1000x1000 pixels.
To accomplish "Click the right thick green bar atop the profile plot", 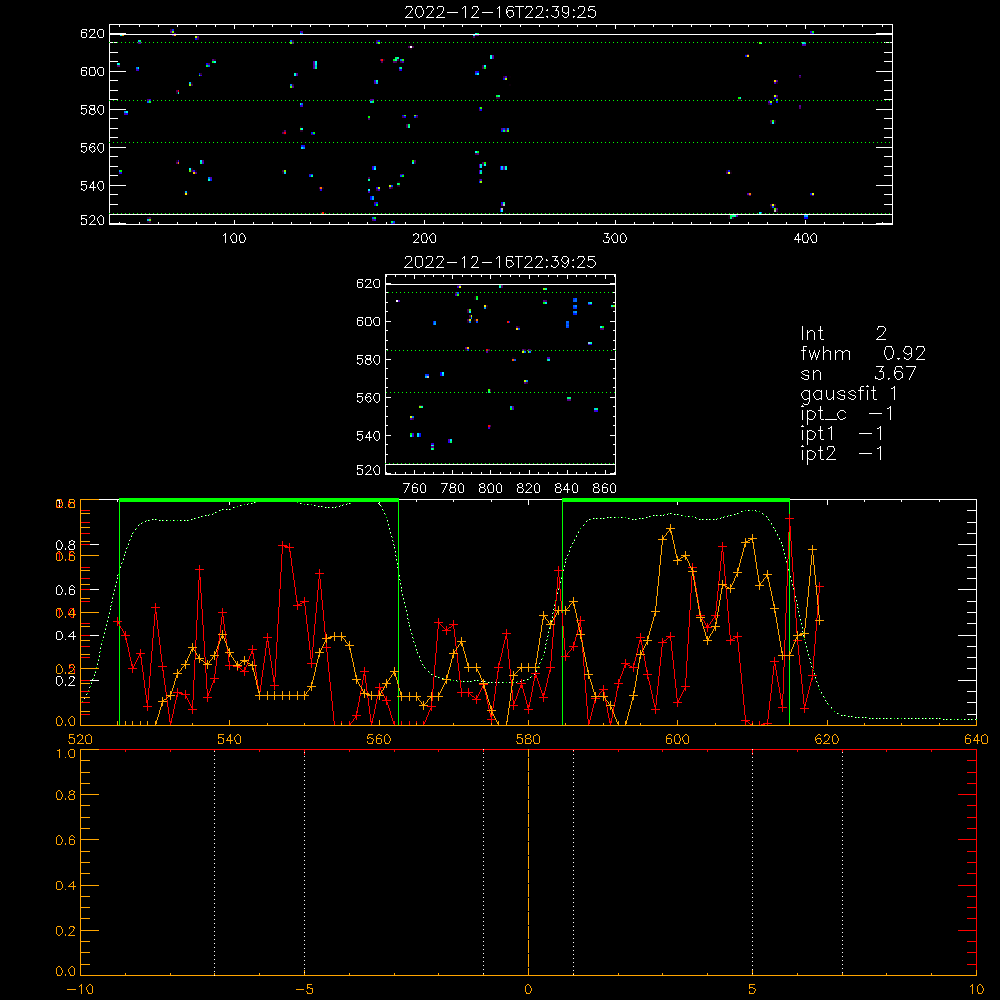I will pyautogui.click(x=676, y=500).
